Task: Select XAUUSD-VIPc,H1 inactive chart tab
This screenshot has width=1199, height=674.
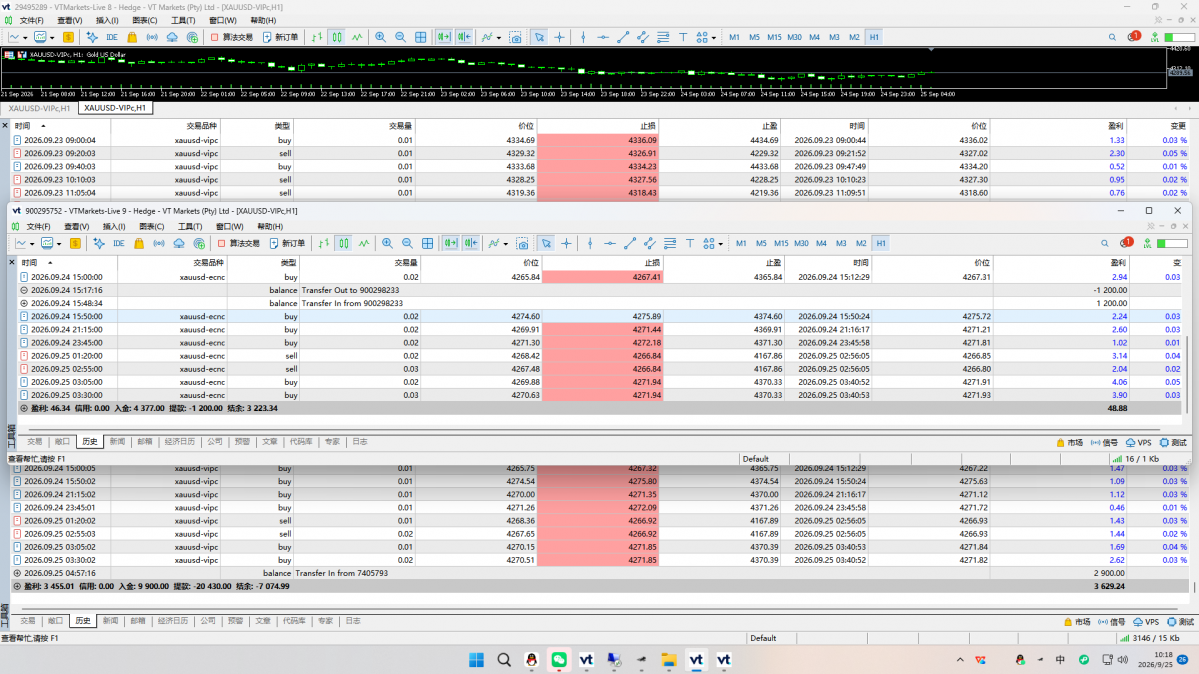Action: pyautogui.click(x=39, y=108)
